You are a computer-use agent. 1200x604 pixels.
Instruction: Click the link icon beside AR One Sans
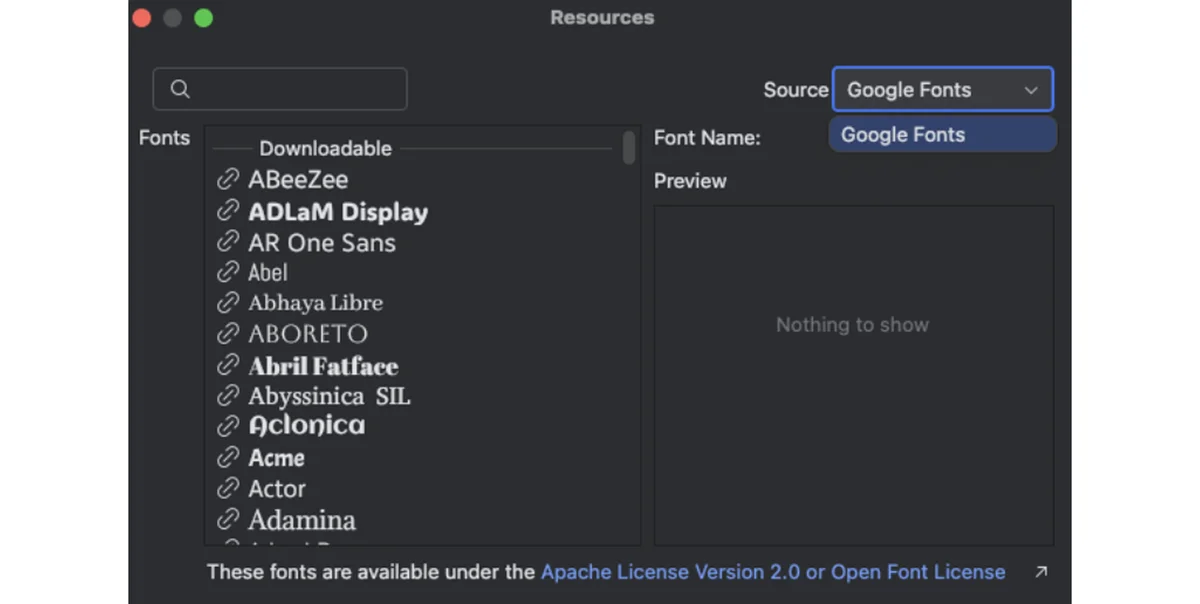coord(228,242)
